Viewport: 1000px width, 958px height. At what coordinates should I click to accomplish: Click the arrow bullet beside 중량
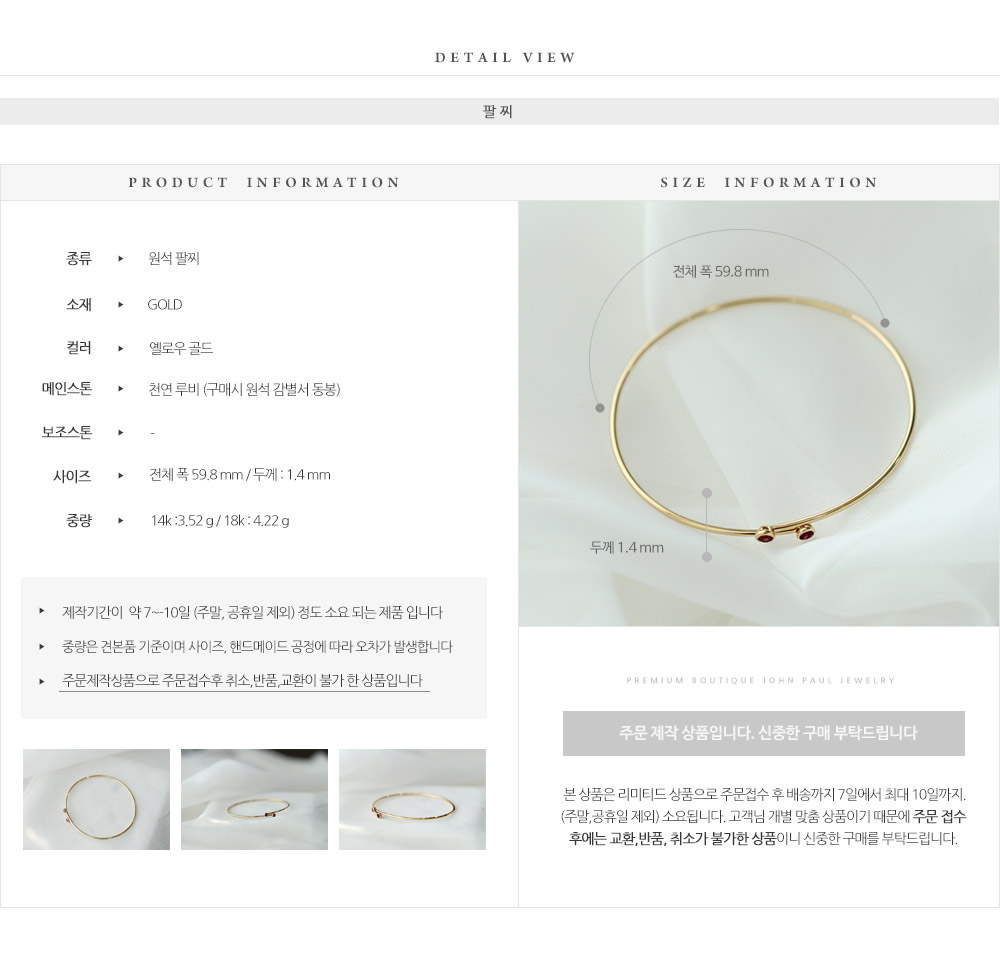121,520
